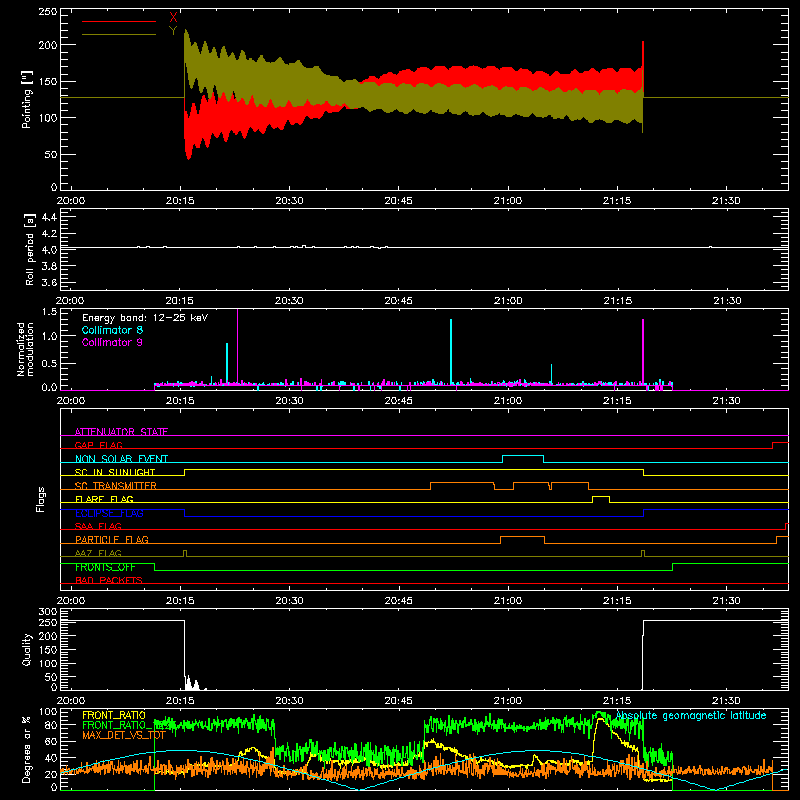Click the cyan modulation spike near 20:21
The width and height of the screenshot is (800, 800).
(227, 363)
